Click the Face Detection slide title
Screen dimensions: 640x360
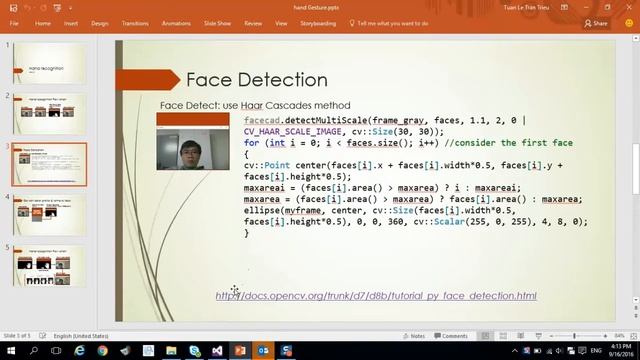pos(257,80)
